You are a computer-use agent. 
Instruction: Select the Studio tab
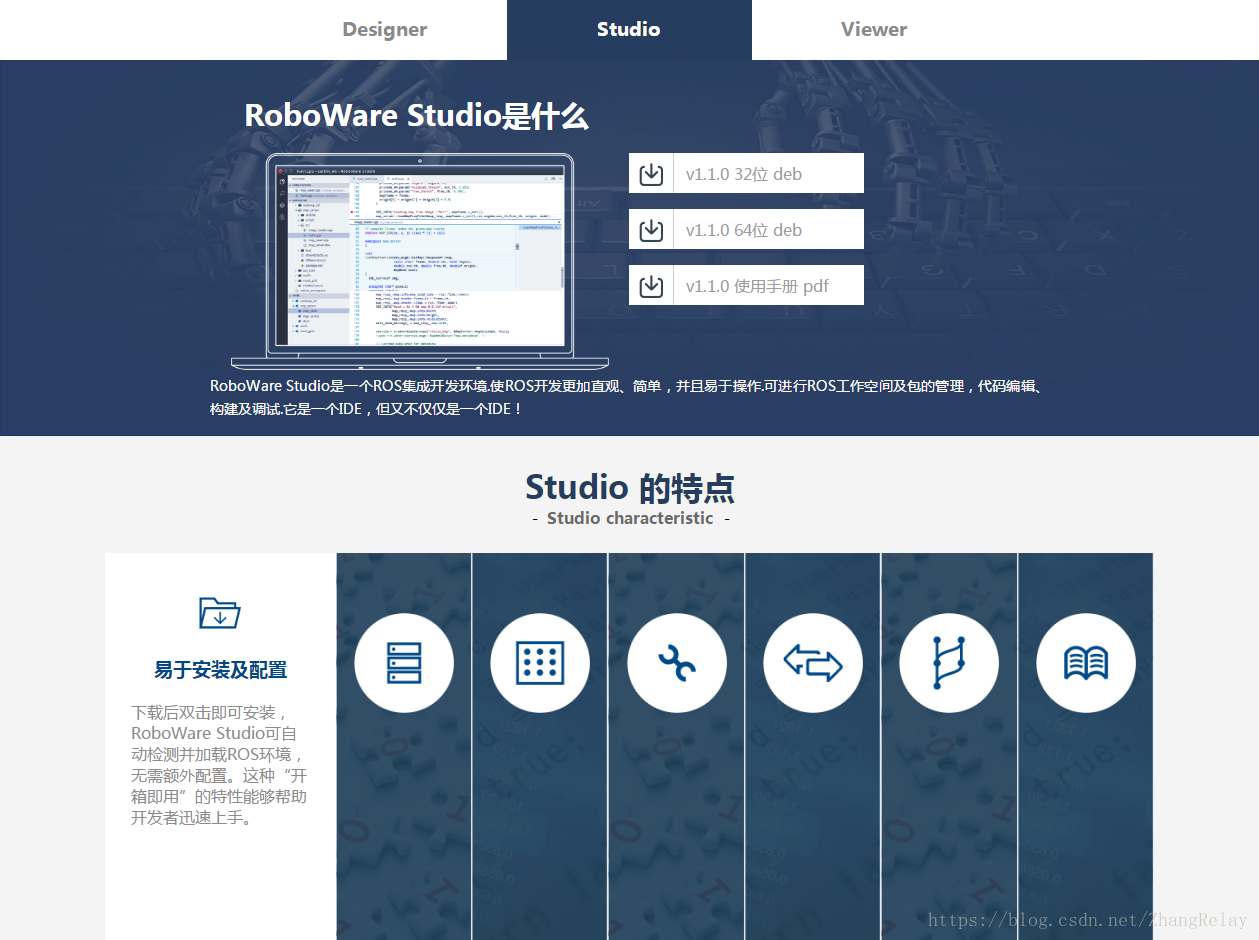[x=629, y=30]
